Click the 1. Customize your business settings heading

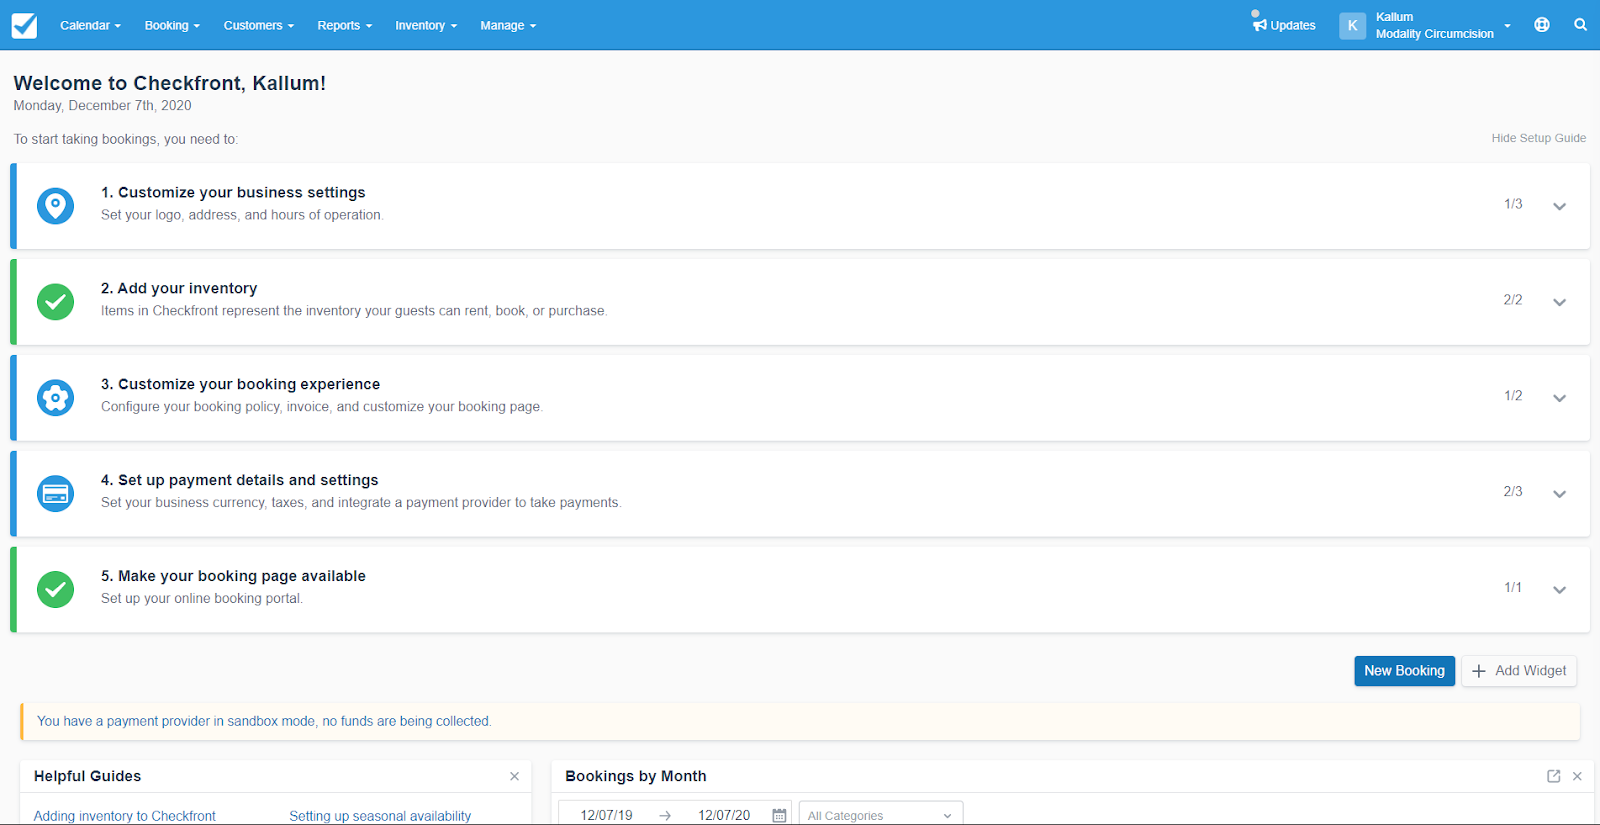pyautogui.click(x=233, y=192)
